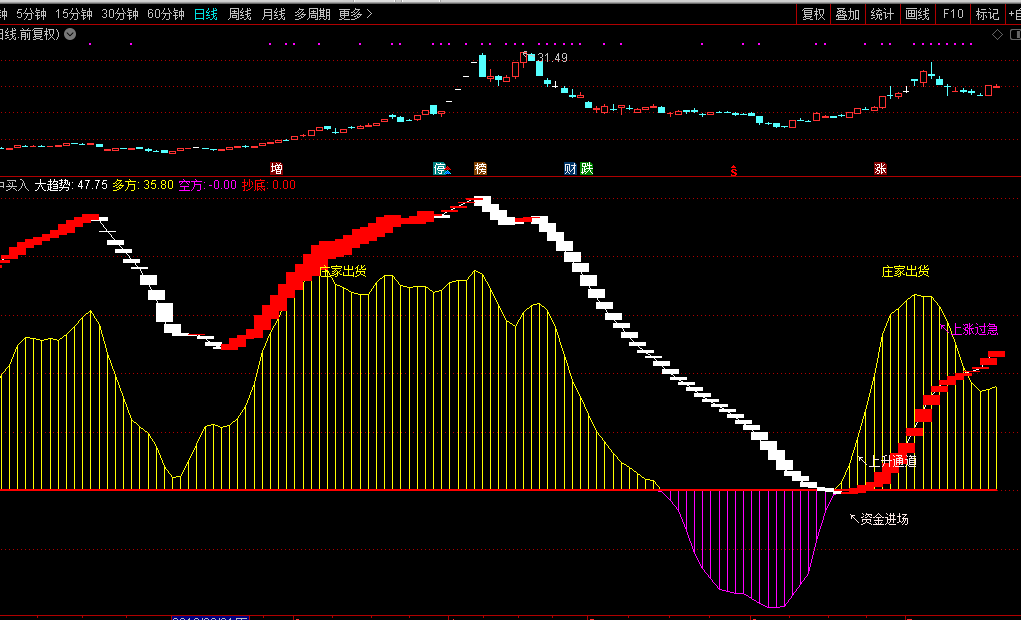This screenshot has width=1021, height=620.
Task: Click the 跌 event marker icon
Action: click(587, 169)
